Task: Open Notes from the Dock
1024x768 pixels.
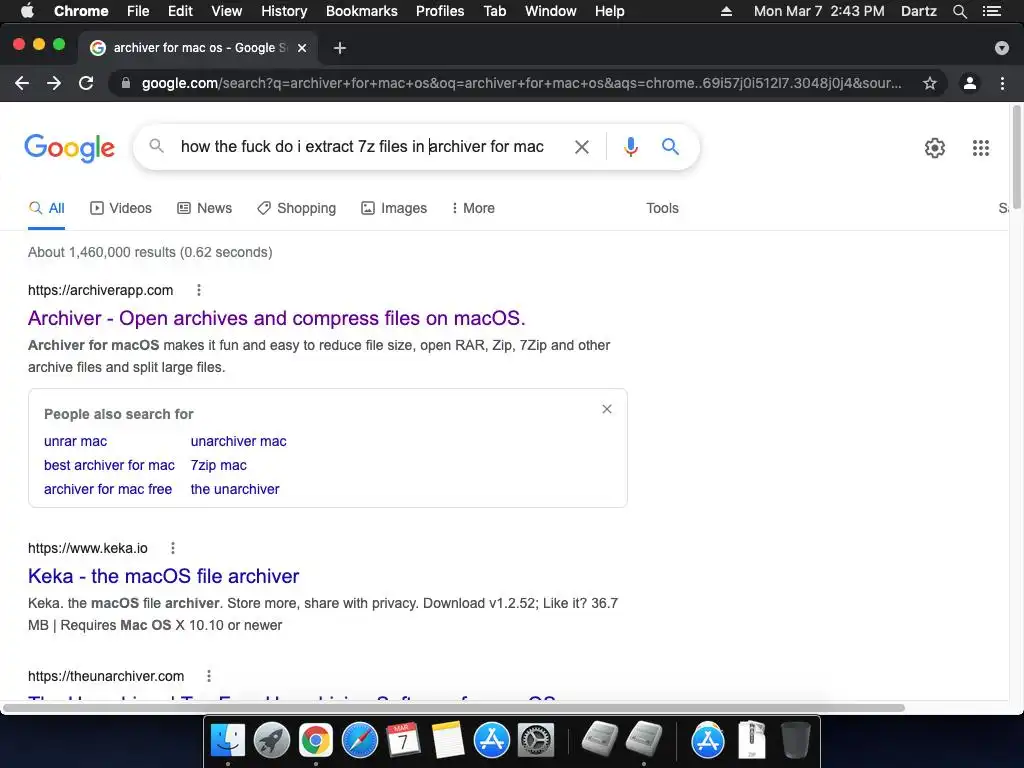Action: click(448, 741)
